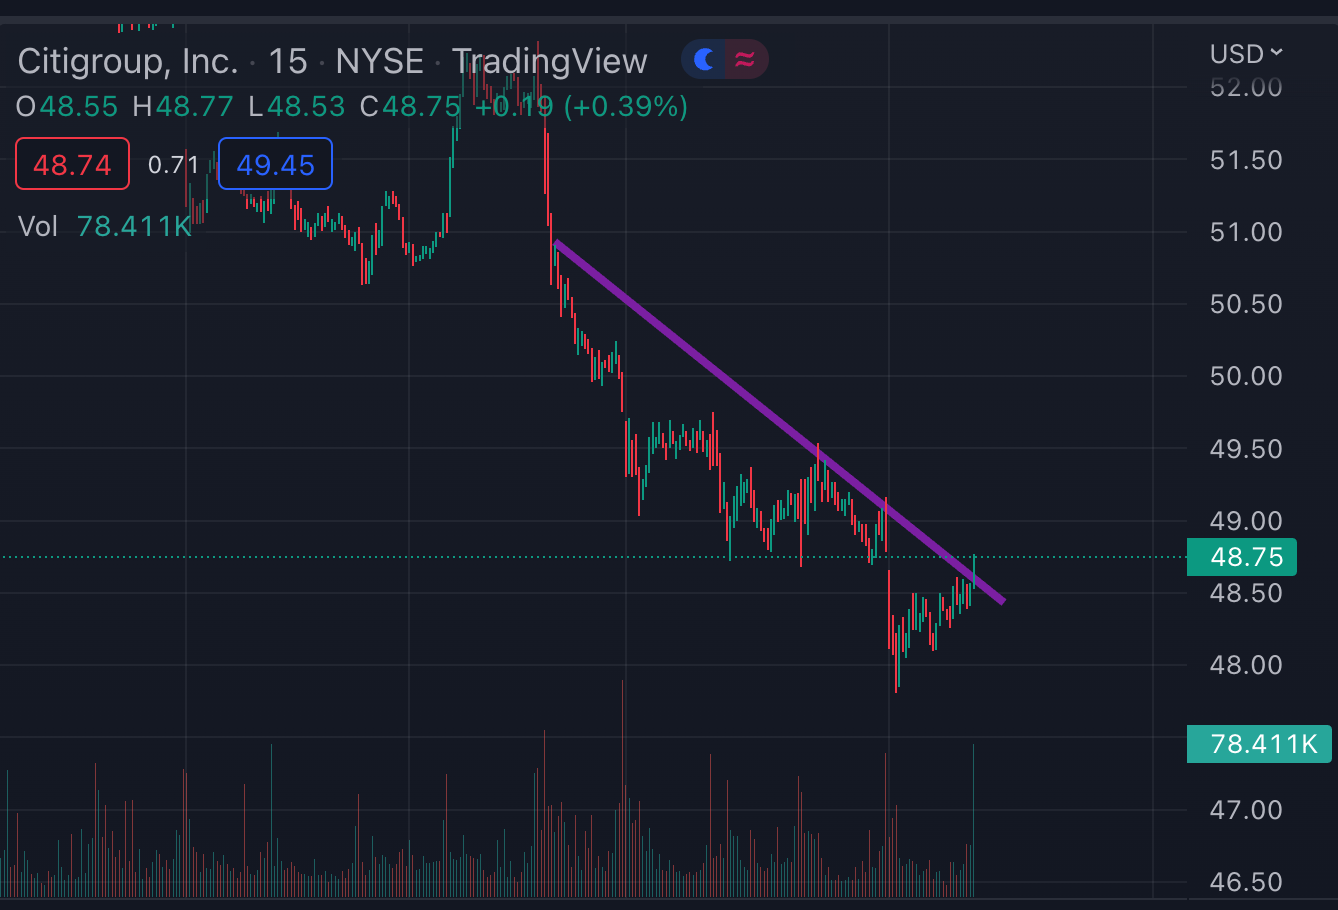Click the latest green candle at the trendline
The width and height of the screenshot is (1338, 910).
coord(974,570)
